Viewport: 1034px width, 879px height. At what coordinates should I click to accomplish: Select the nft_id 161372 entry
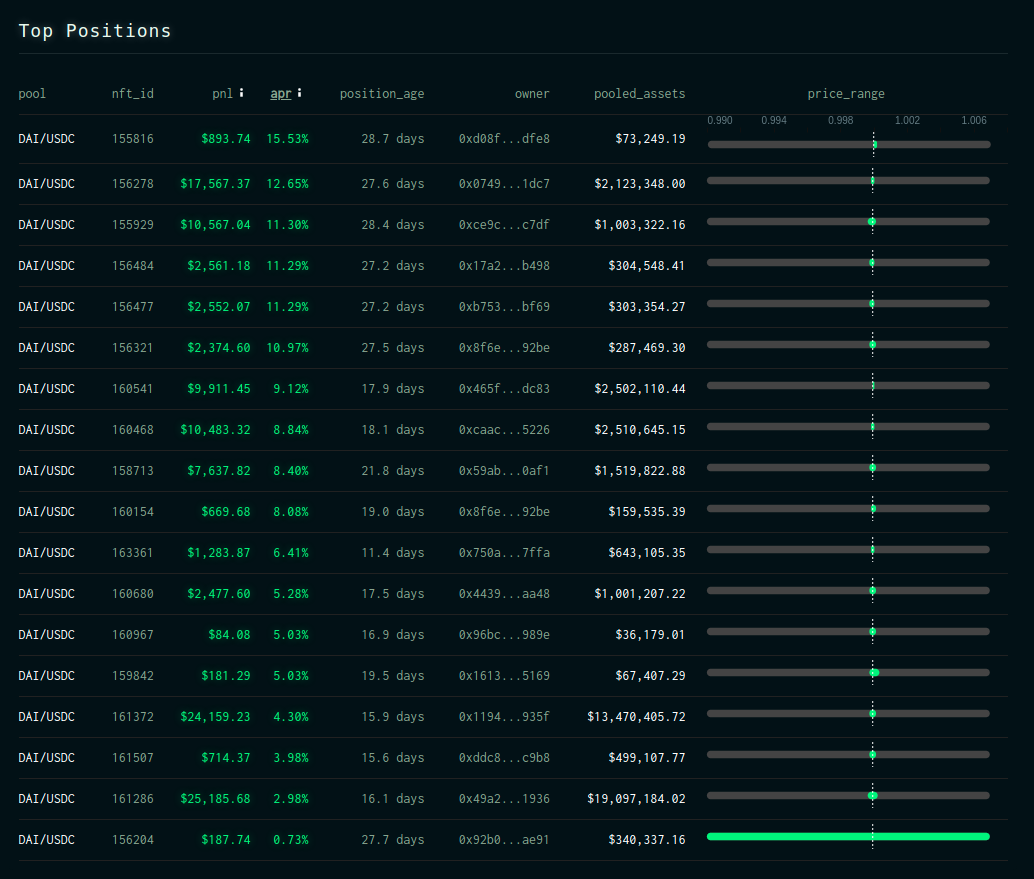133,716
